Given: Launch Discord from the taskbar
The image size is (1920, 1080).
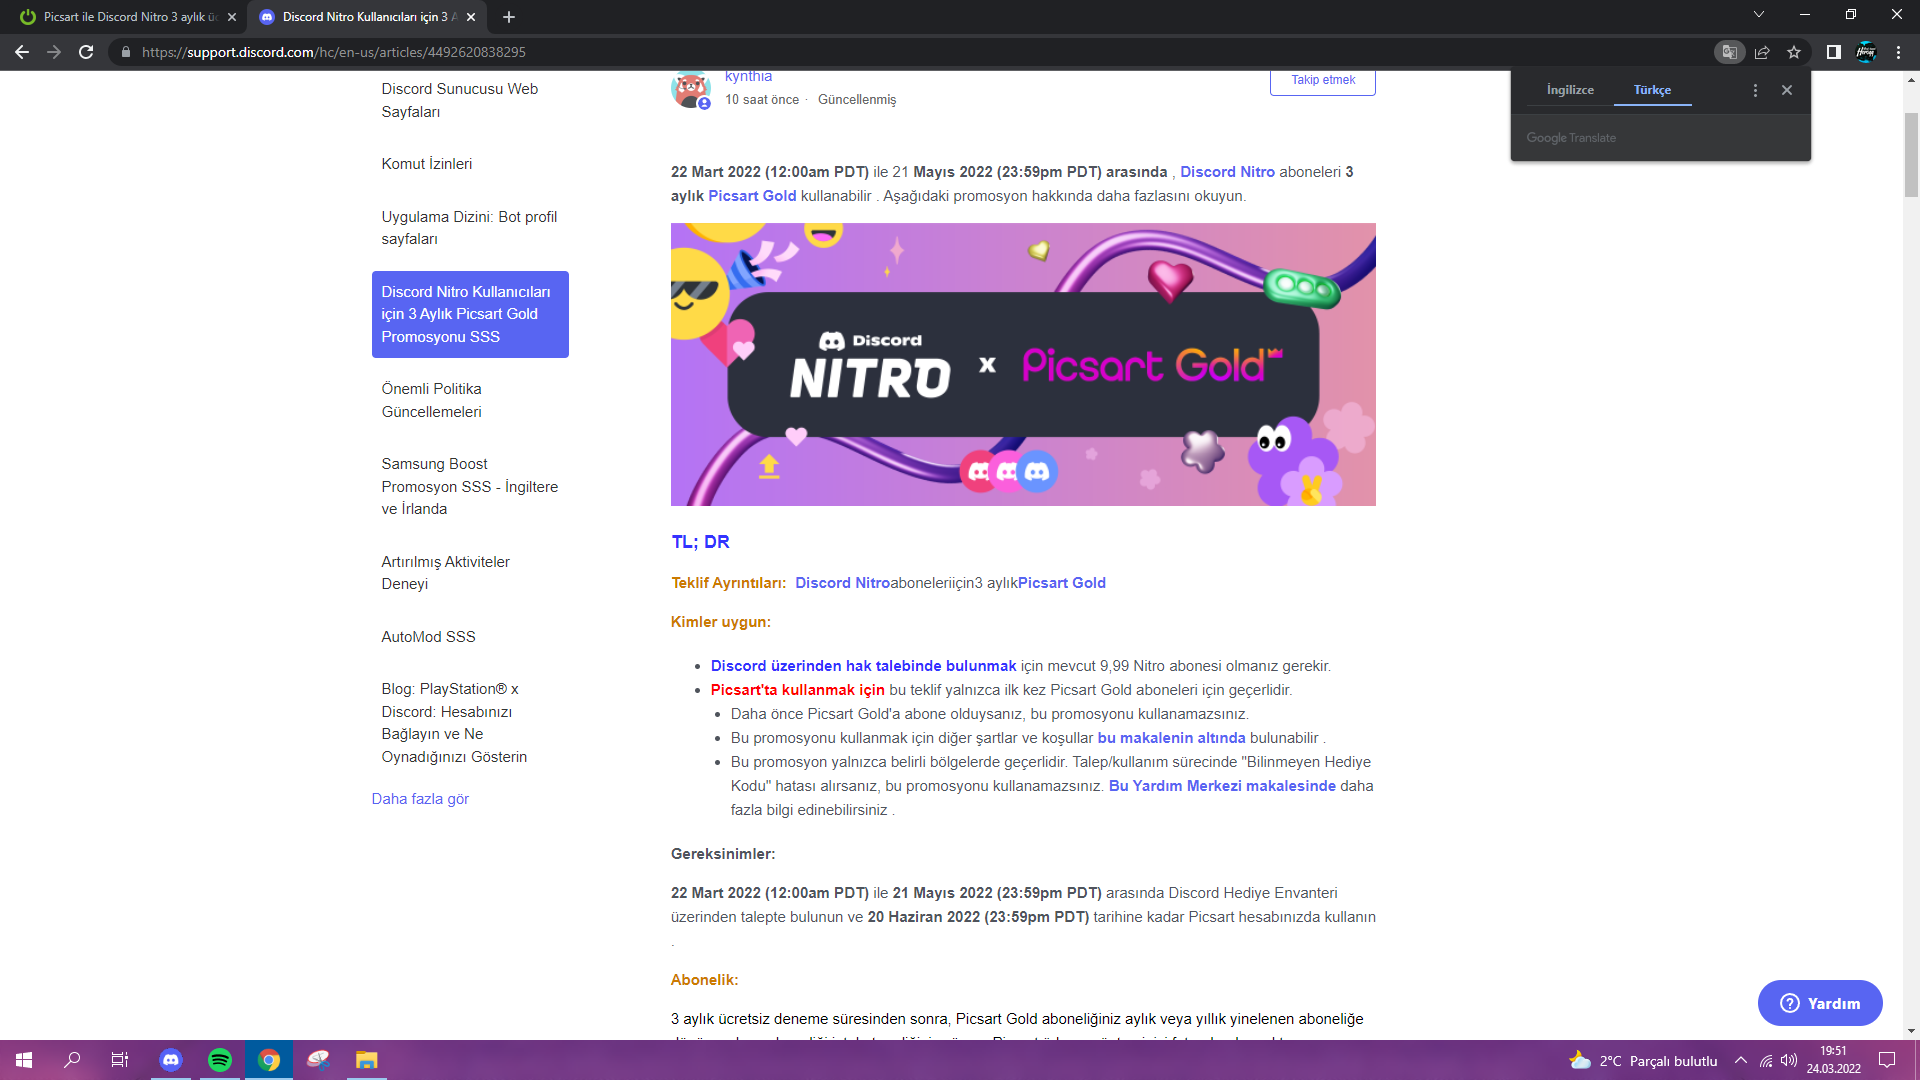Looking at the screenshot, I should click(x=171, y=1061).
